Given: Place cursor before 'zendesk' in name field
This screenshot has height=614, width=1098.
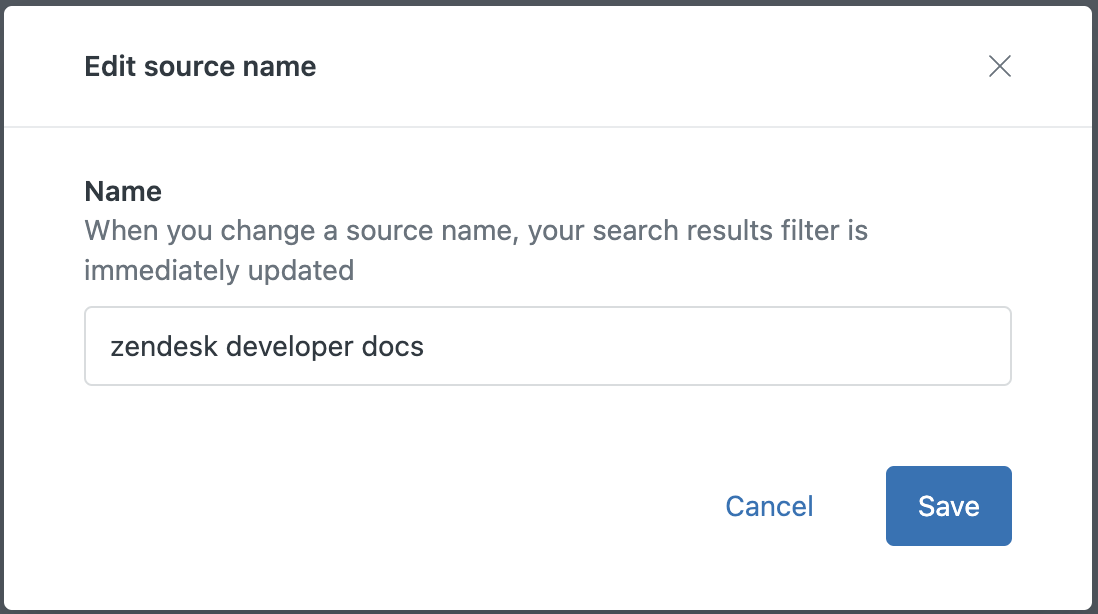Looking at the screenshot, I should click(x=110, y=346).
